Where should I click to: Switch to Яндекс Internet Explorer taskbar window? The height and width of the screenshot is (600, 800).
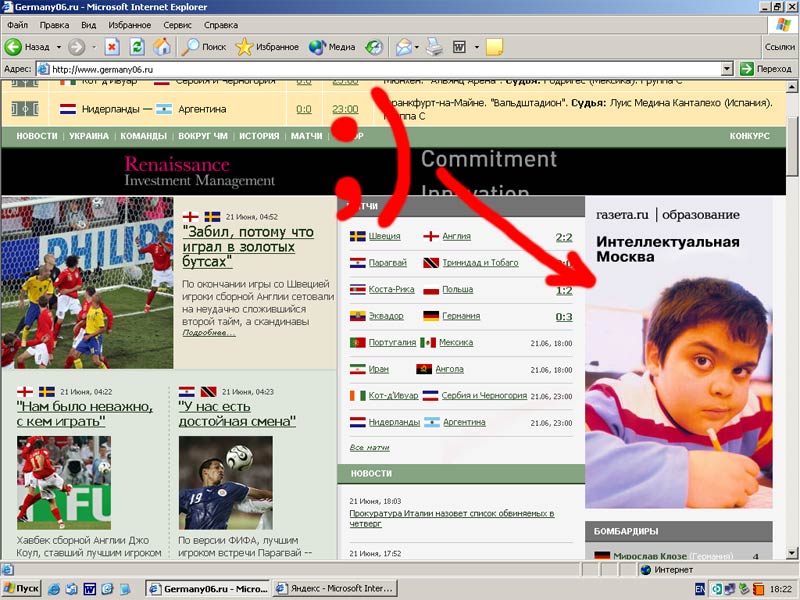point(336,589)
